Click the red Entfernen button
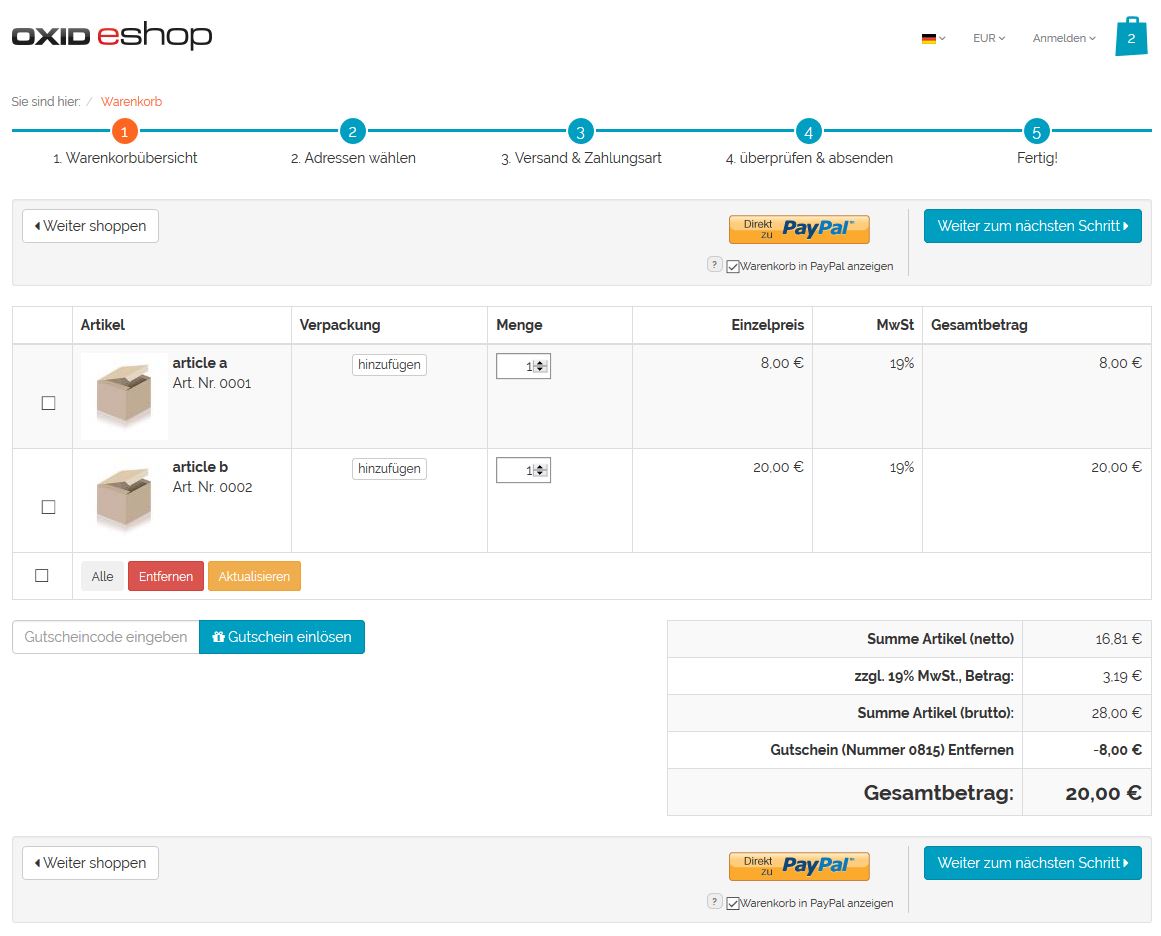Image resolution: width=1161 pixels, height=936 pixels. 166,576
